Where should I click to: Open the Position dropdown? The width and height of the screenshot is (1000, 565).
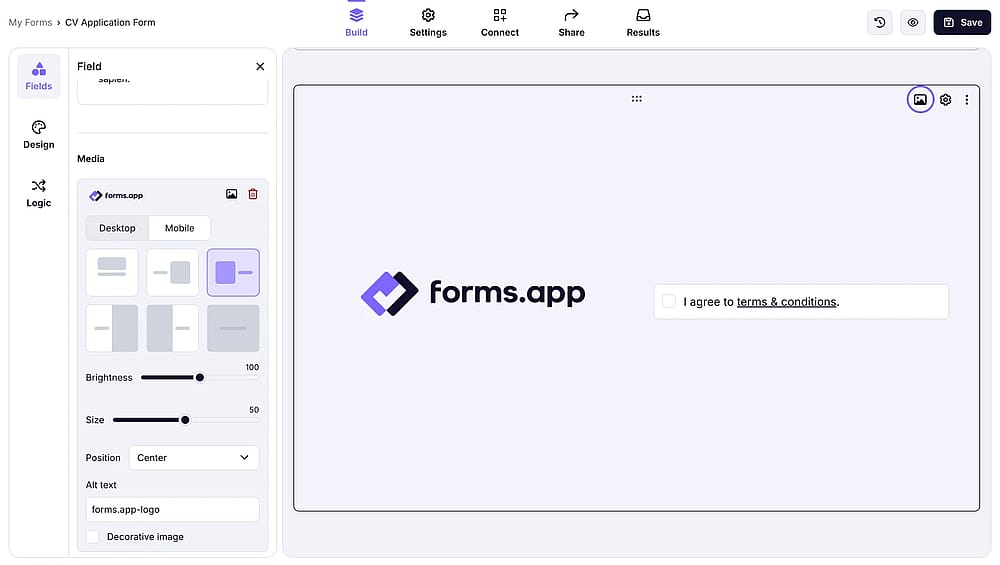[194, 457]
